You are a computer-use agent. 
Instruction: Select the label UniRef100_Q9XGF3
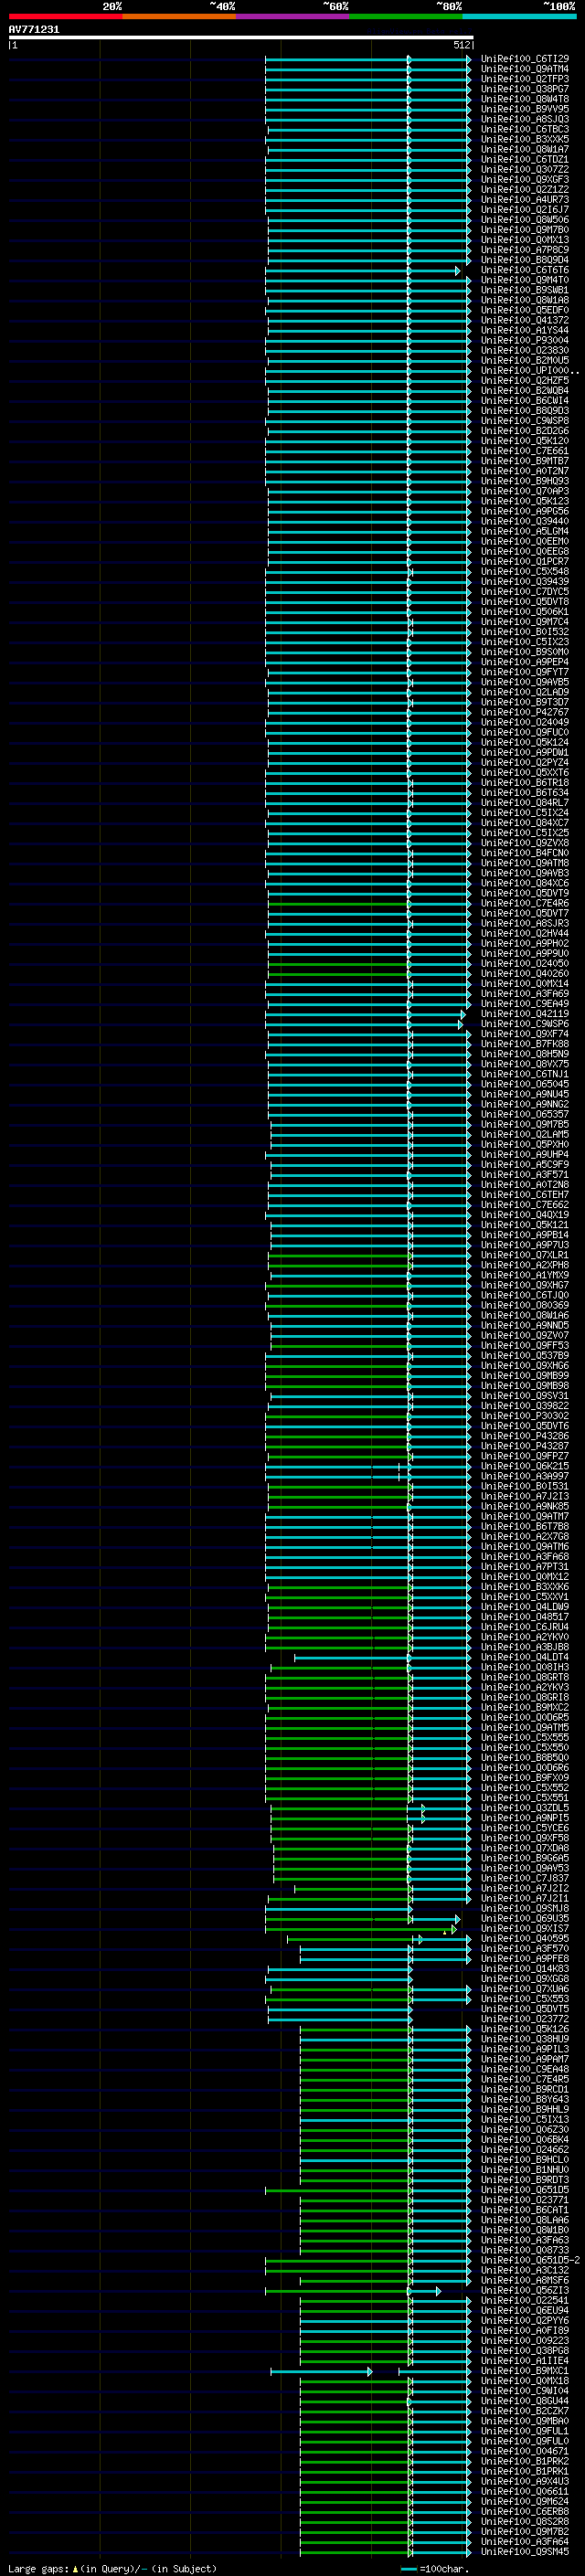point(525,180)
